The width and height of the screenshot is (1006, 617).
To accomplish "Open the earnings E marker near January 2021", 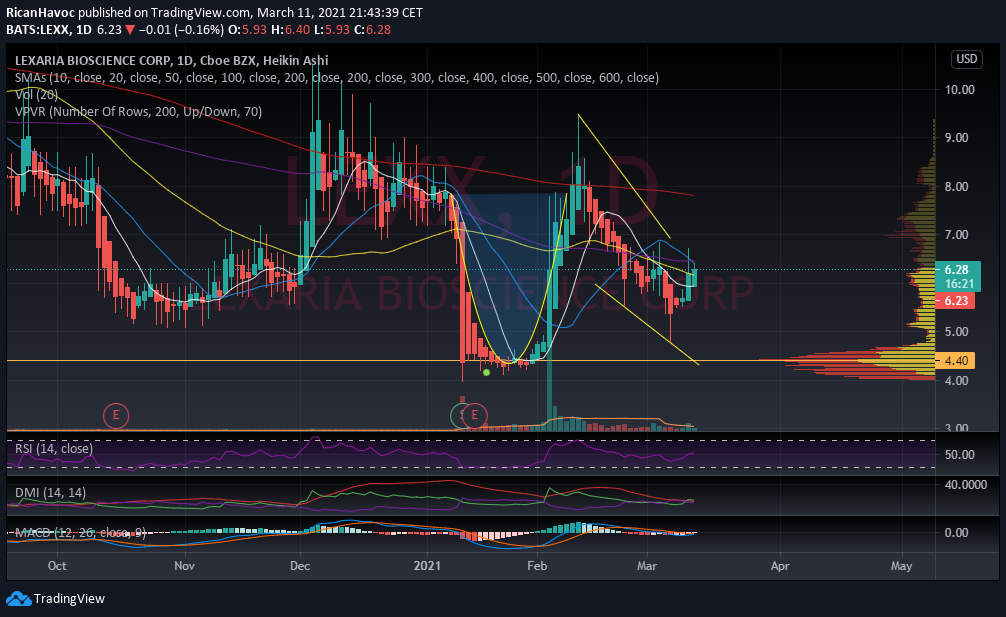I will 475,416.
